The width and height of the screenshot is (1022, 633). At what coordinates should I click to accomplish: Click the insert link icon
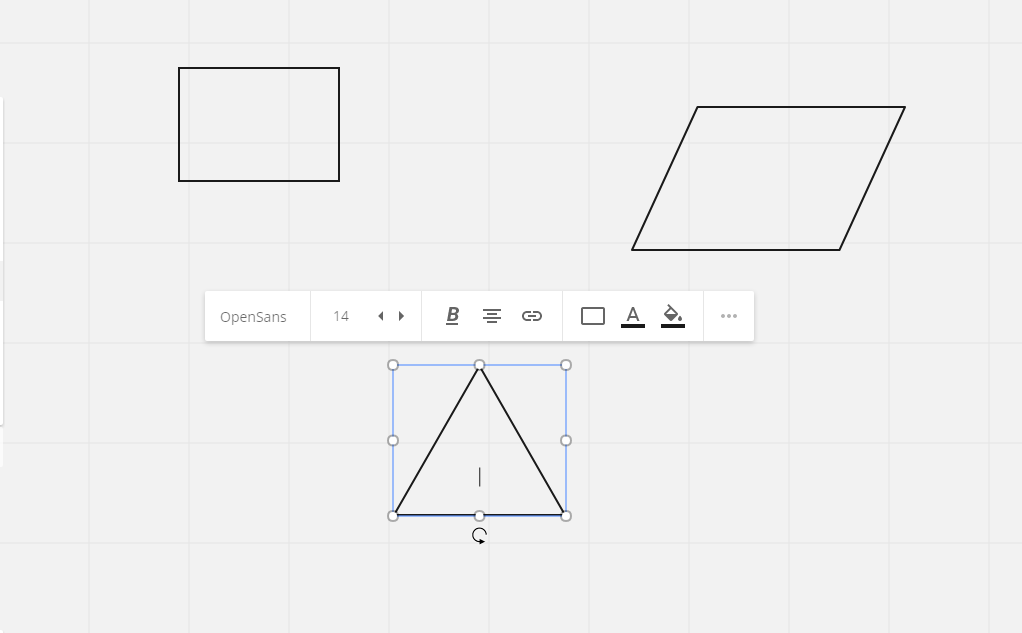pos(532,316)
